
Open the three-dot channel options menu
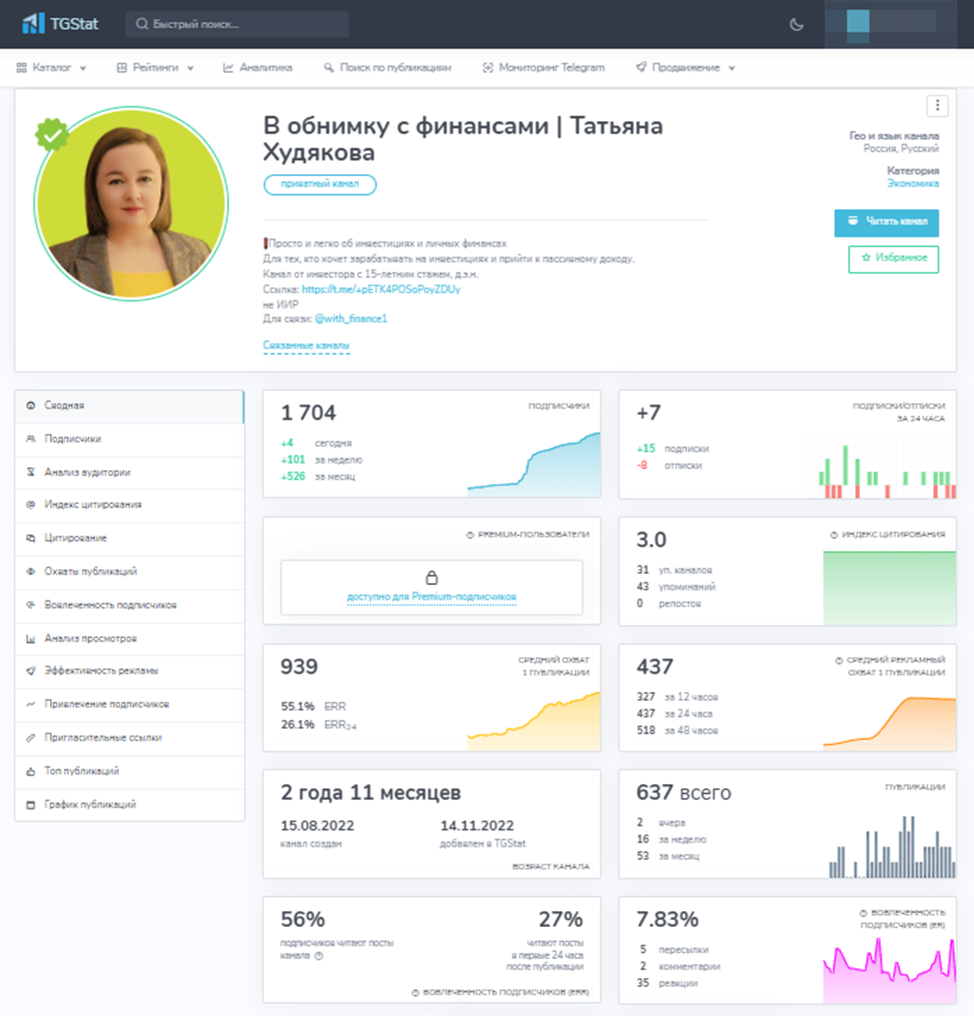click(936, 106)
